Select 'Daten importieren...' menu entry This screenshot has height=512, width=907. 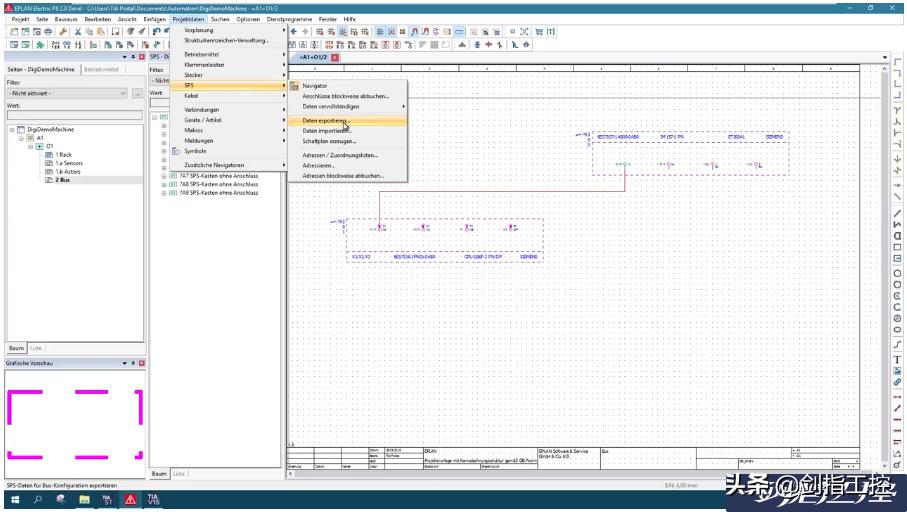(x=347, y=131)
